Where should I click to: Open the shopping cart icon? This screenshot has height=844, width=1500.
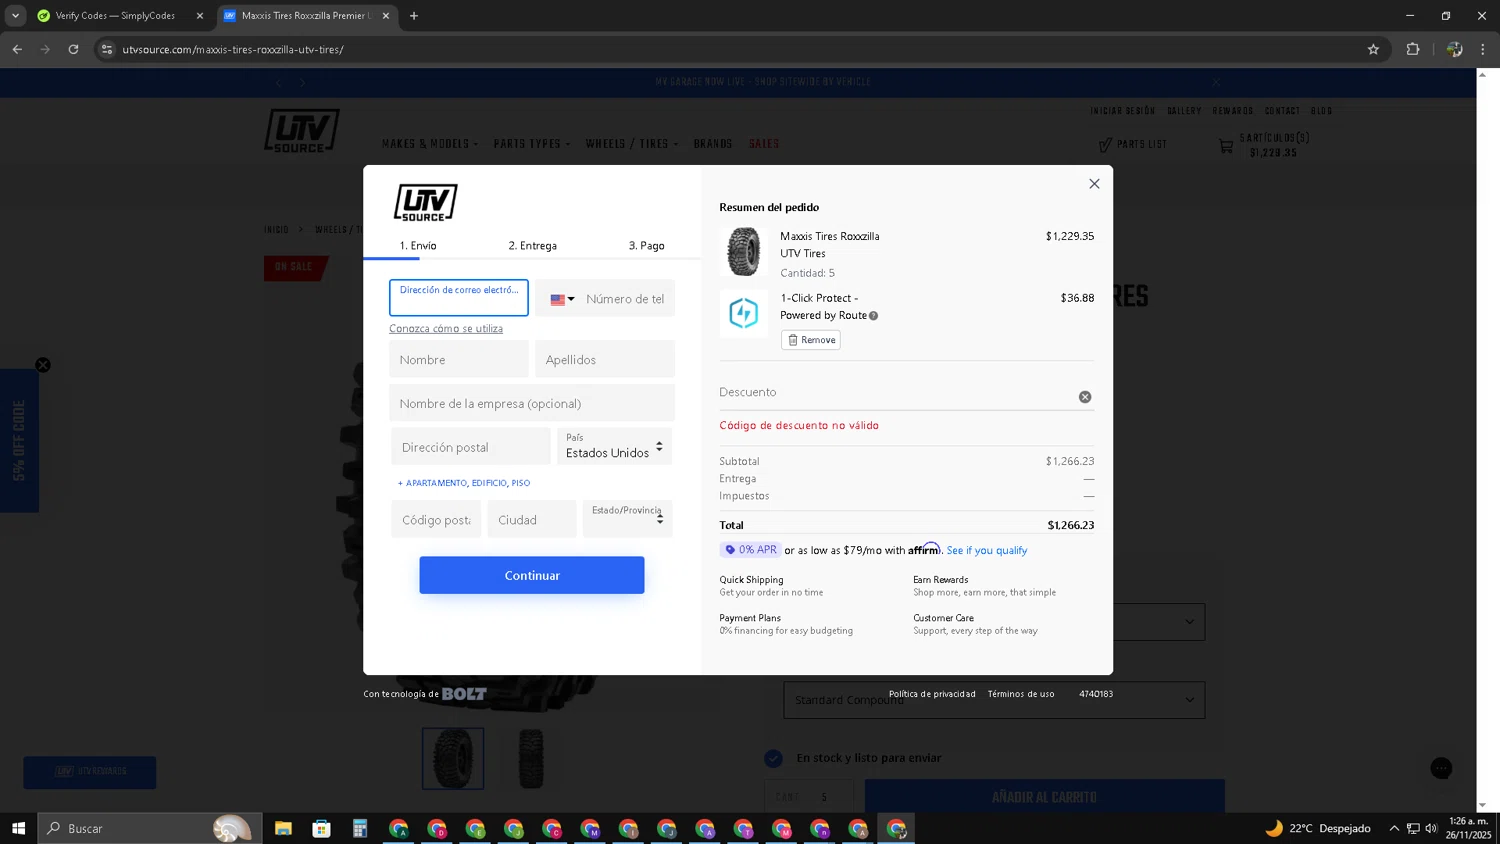[1226, 146]
